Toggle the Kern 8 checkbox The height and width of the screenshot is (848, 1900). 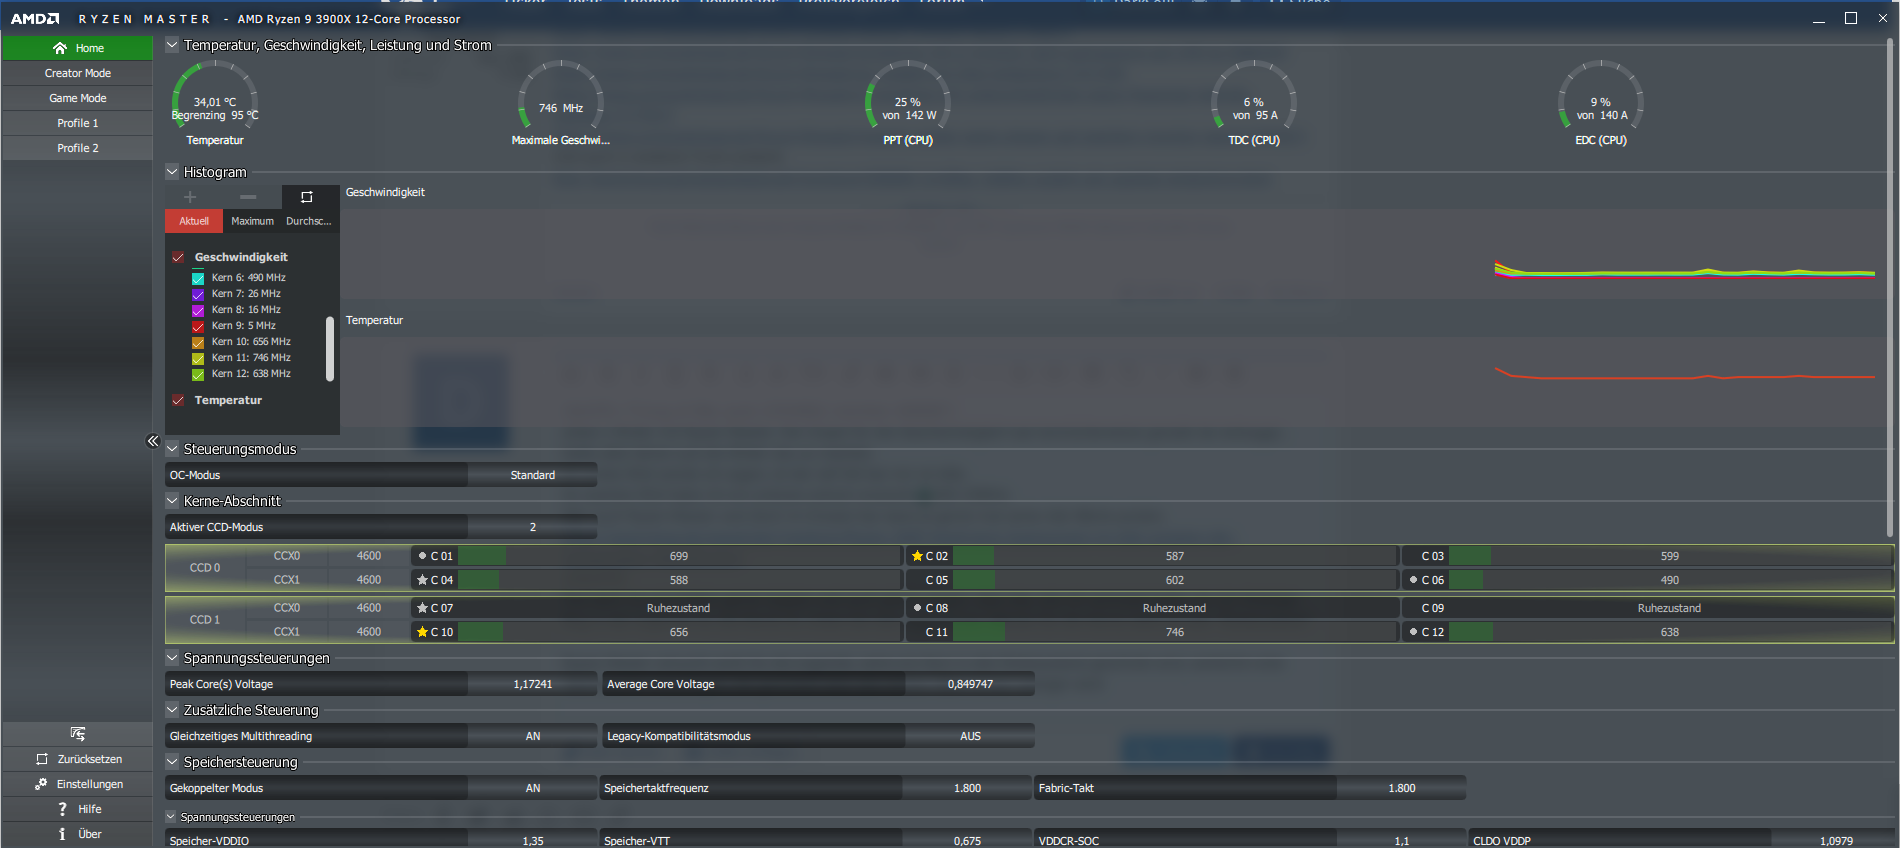point(198,310)
